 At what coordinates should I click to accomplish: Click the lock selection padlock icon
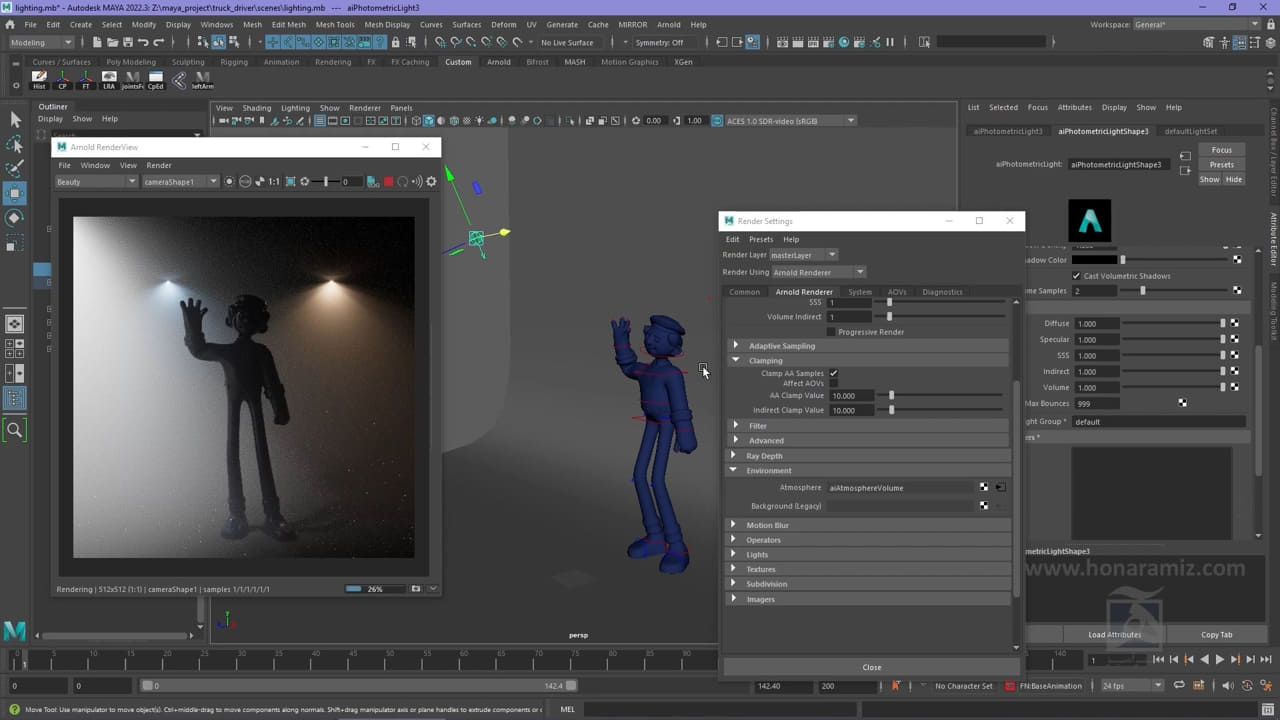point(396,42)
